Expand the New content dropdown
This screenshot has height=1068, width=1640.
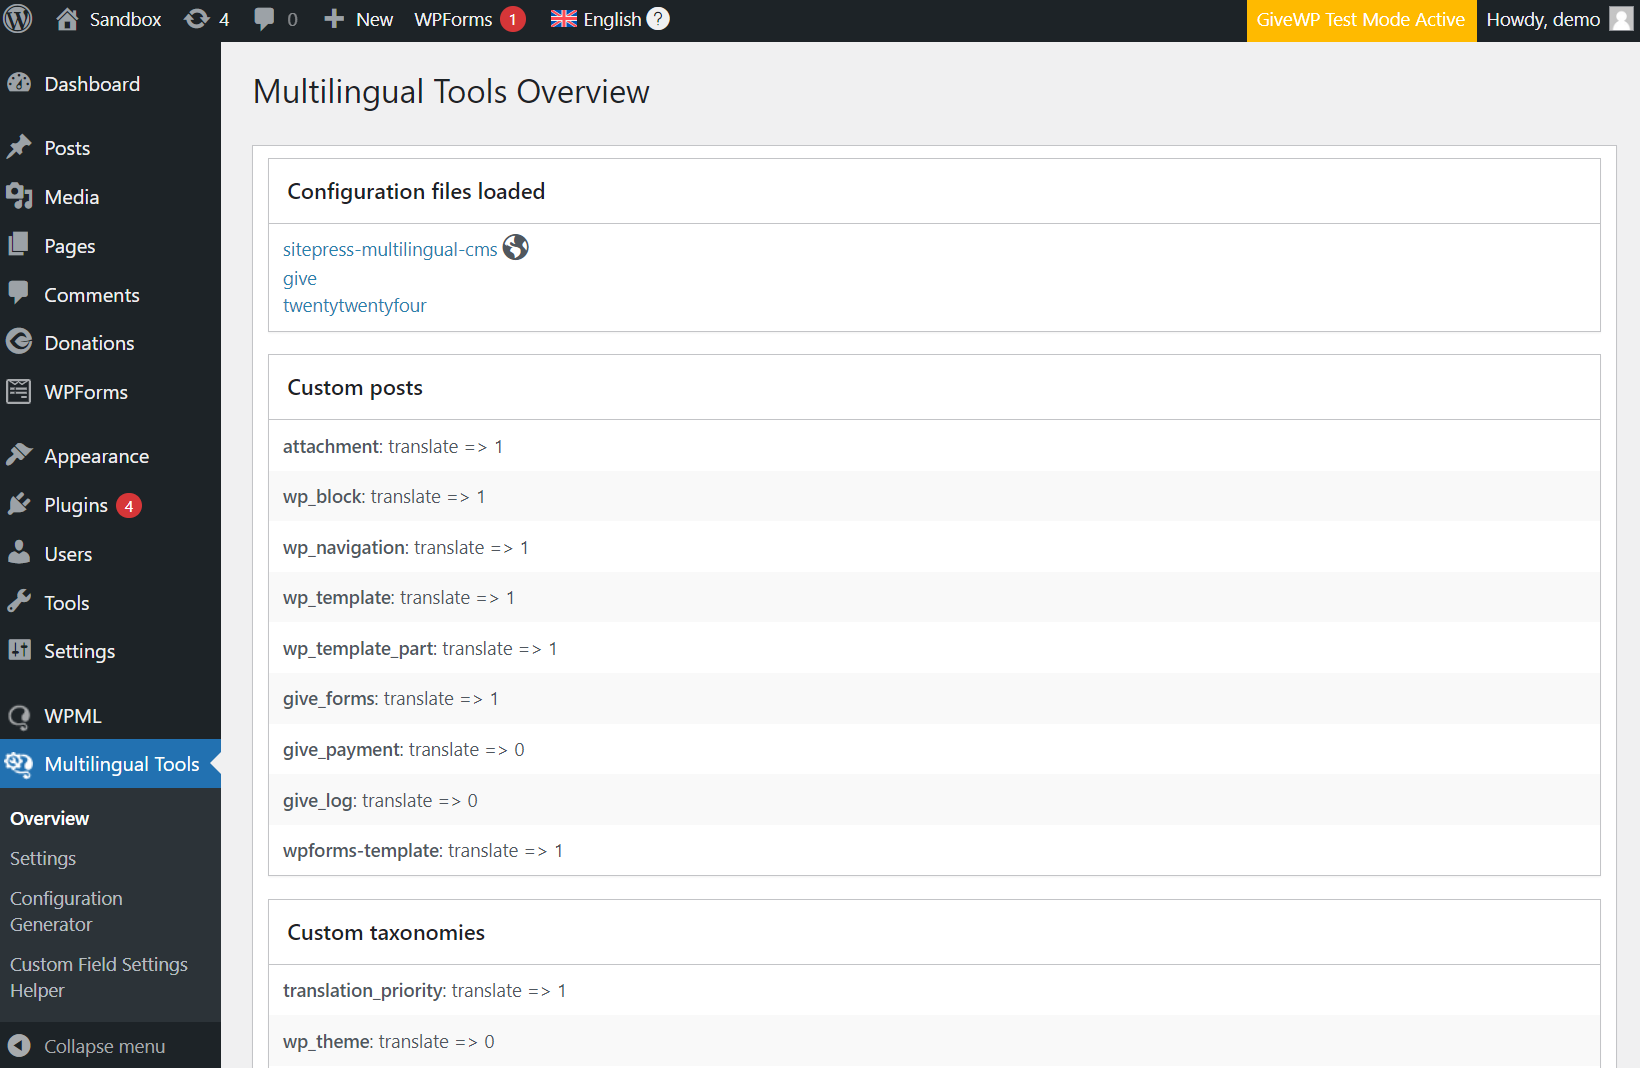click(358, 19)
